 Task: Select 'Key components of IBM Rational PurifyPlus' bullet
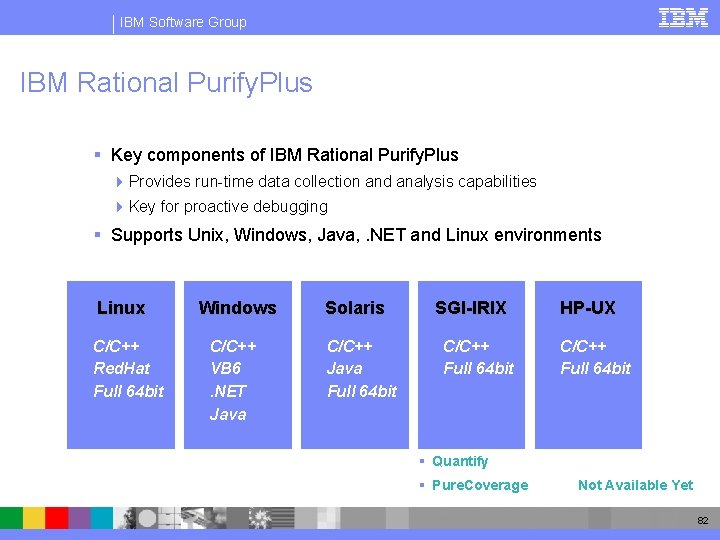[284, 155]
